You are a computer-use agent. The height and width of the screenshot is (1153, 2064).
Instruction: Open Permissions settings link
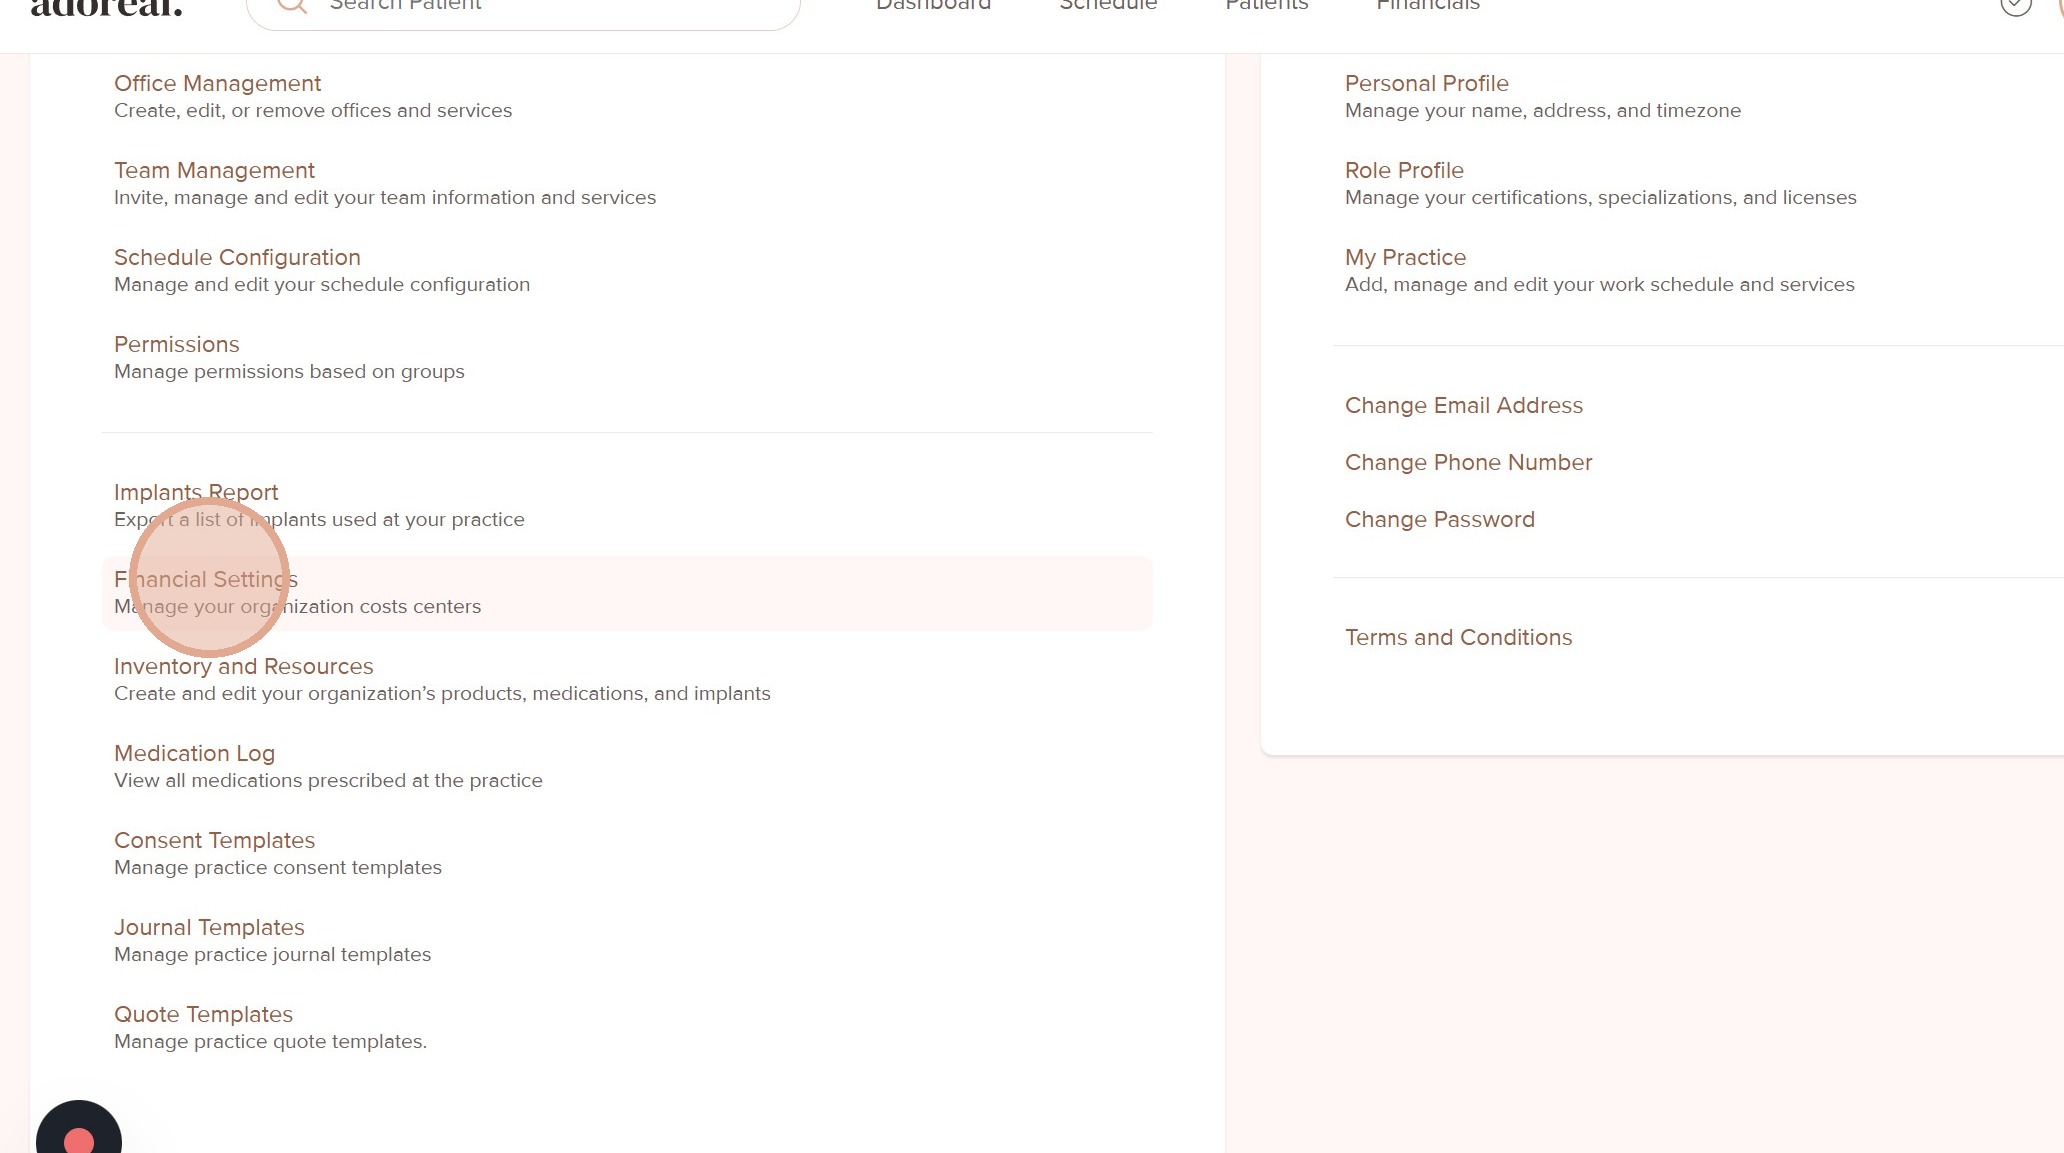click(x=177, y=345)
